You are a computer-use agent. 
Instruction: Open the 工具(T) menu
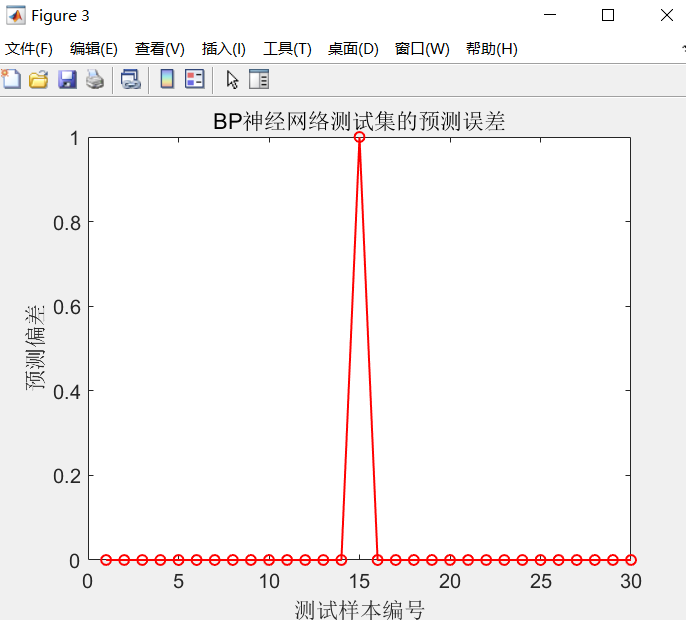click(287, 49)
